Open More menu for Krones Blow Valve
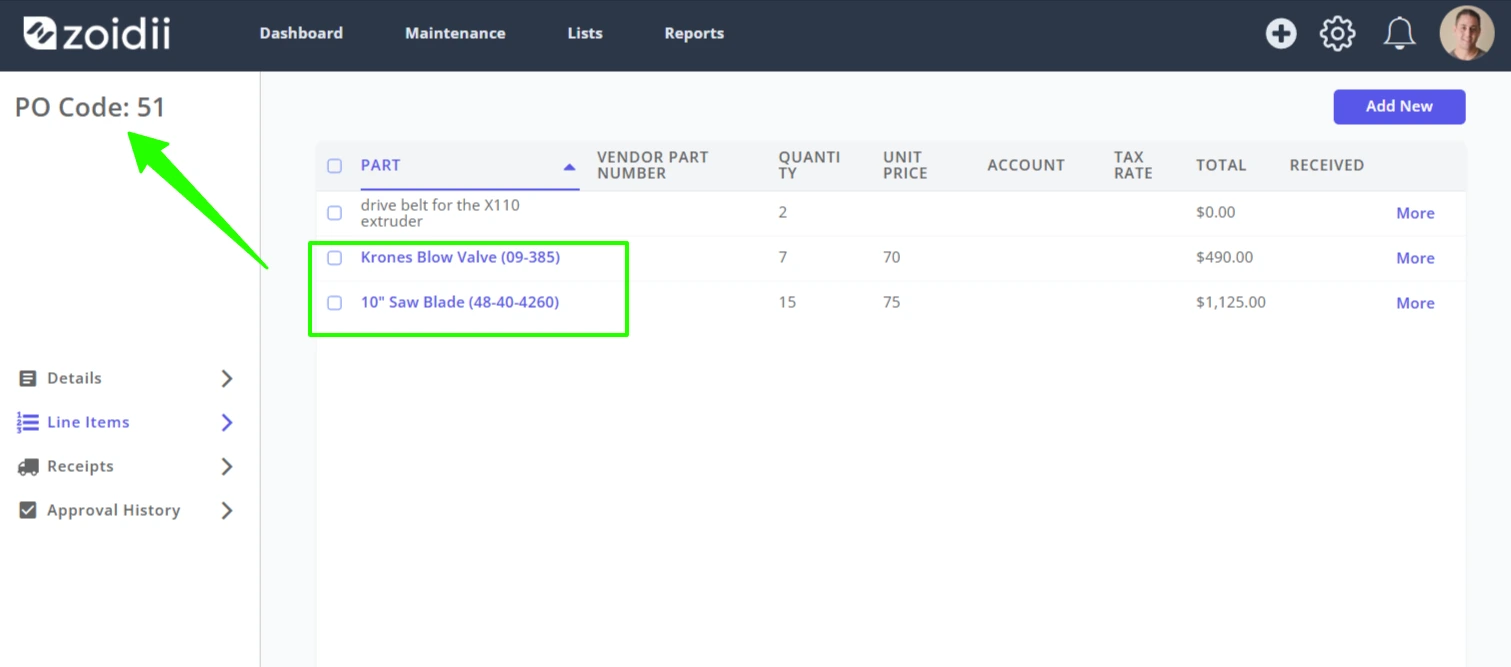 click(1415, 258)
